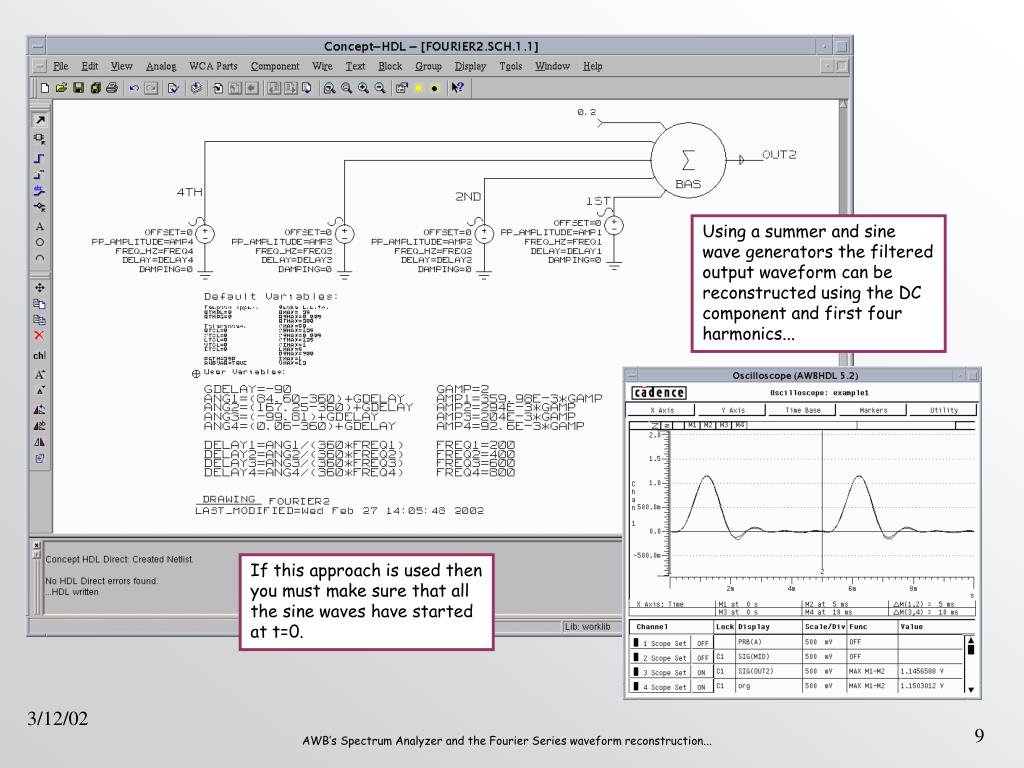This screenshot has height=768, width=1024.
Task: Open the X Axis oscilloscope button
Action: [662, 410]
